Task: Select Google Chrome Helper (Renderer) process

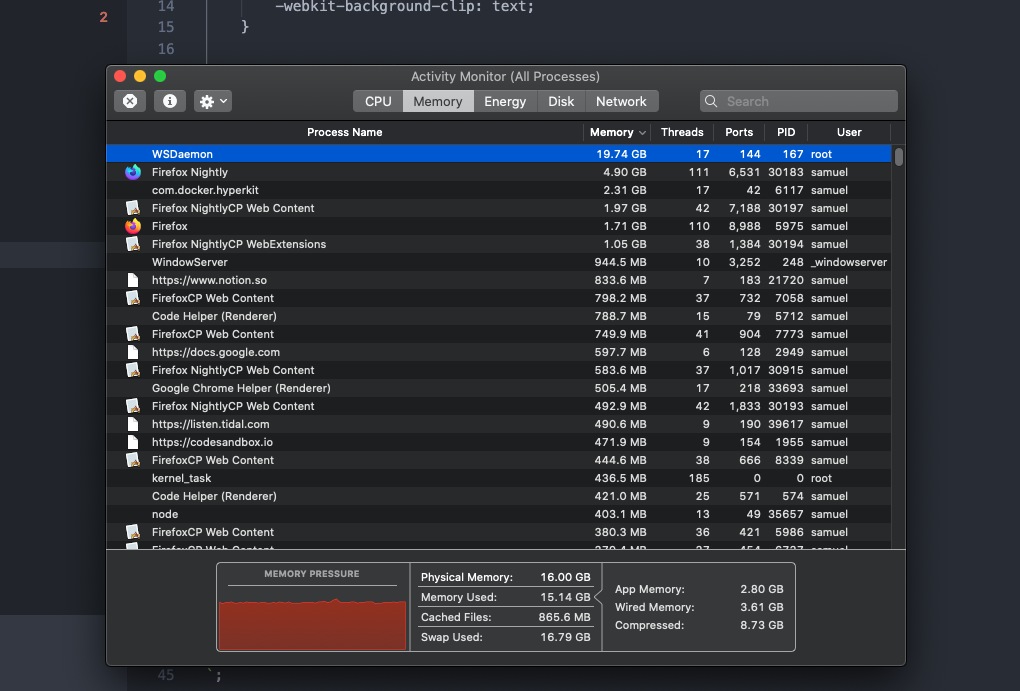Action: pos(499,388)
